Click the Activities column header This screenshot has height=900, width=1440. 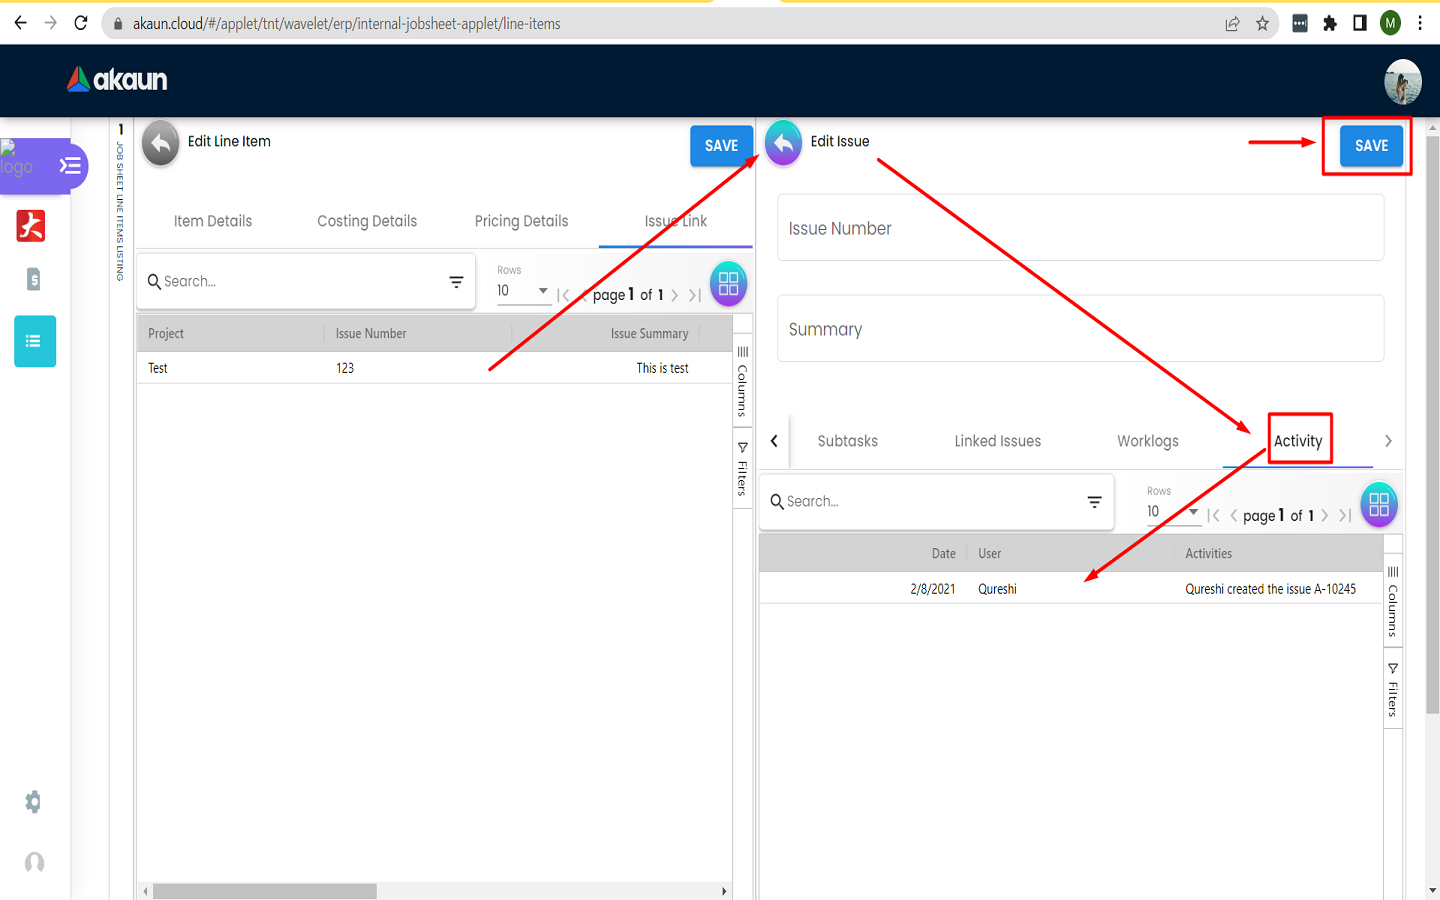(1208, 554)
